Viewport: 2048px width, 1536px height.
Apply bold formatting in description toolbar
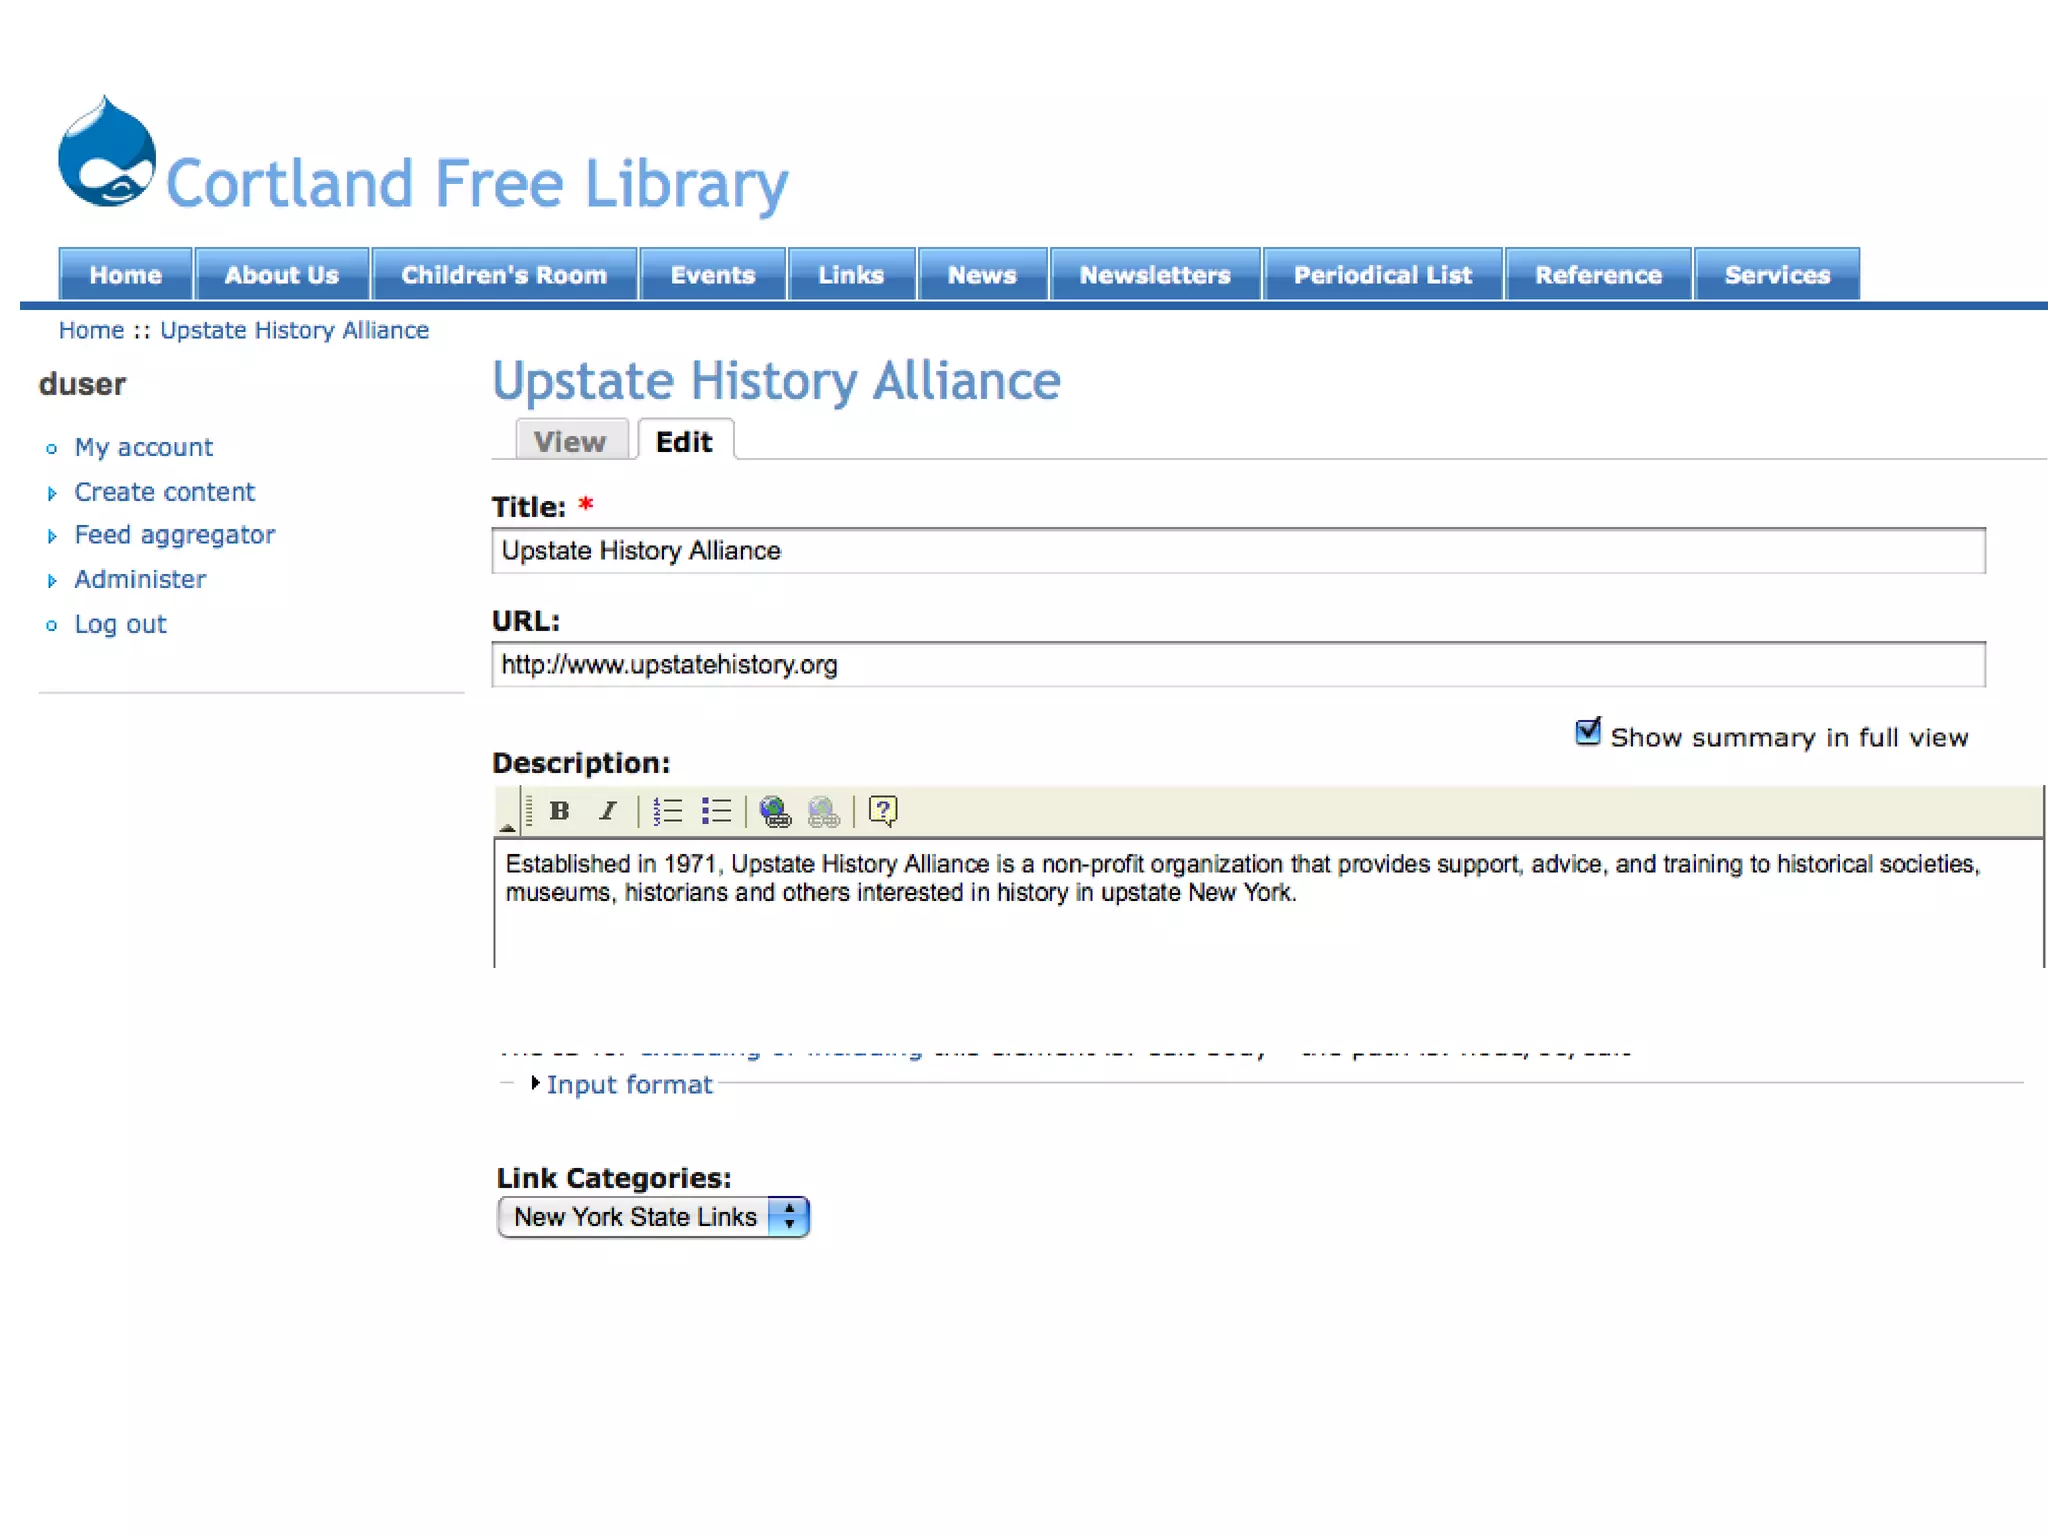coord(560,811)
